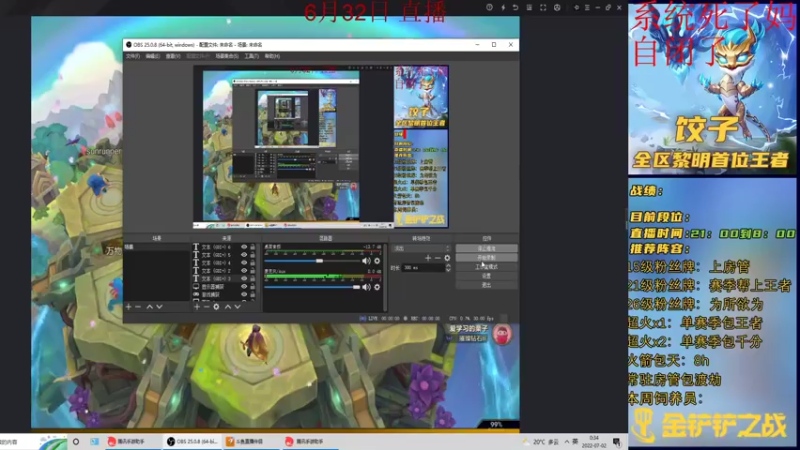Open 工具(T) menu in OBS

point(252,56)
